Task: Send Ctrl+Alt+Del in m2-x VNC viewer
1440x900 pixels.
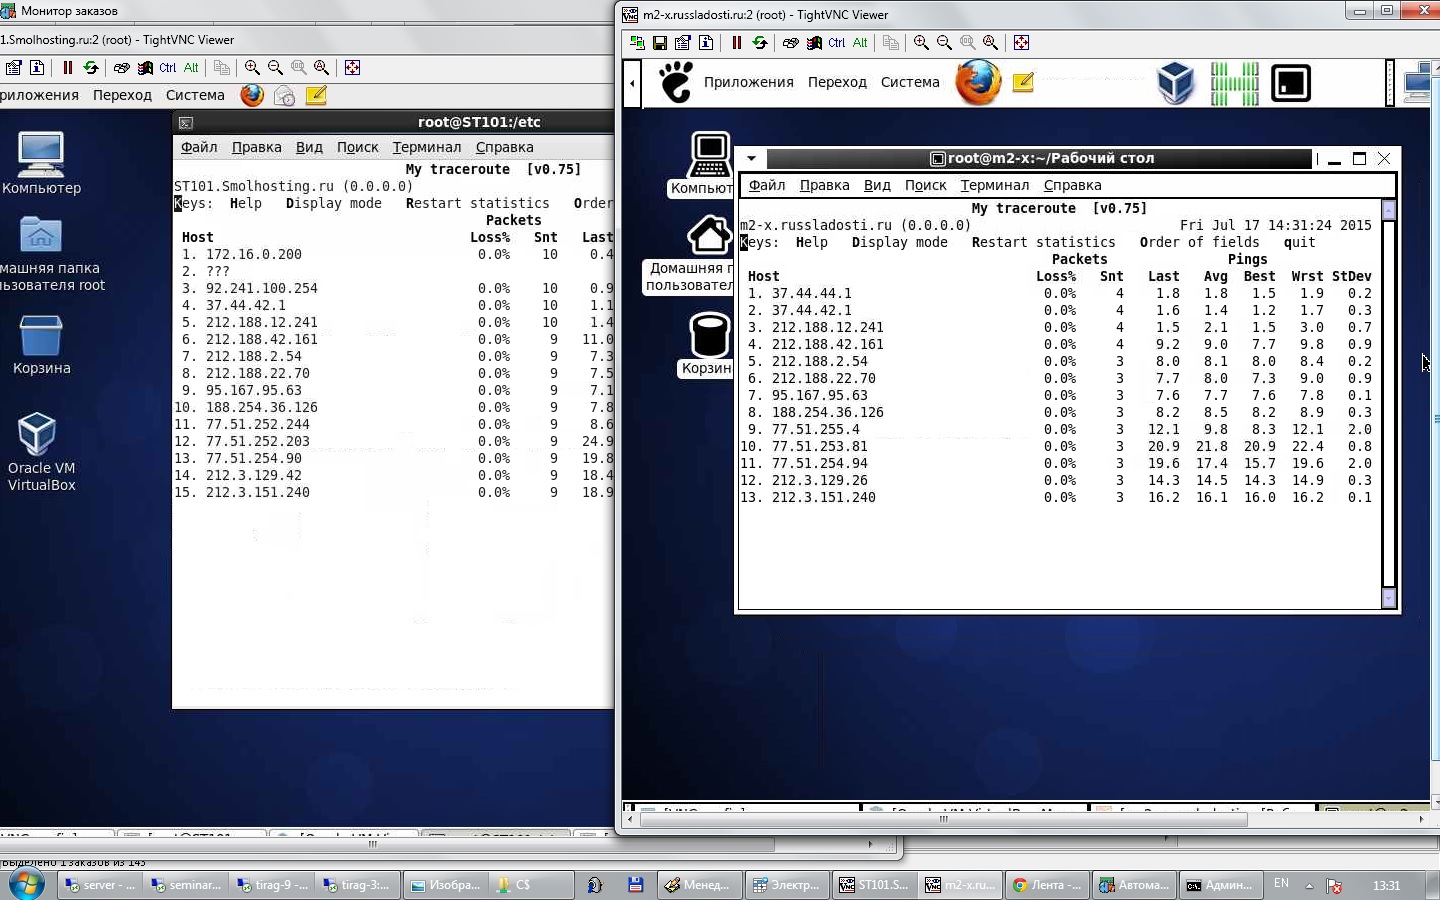Action: 791,43
